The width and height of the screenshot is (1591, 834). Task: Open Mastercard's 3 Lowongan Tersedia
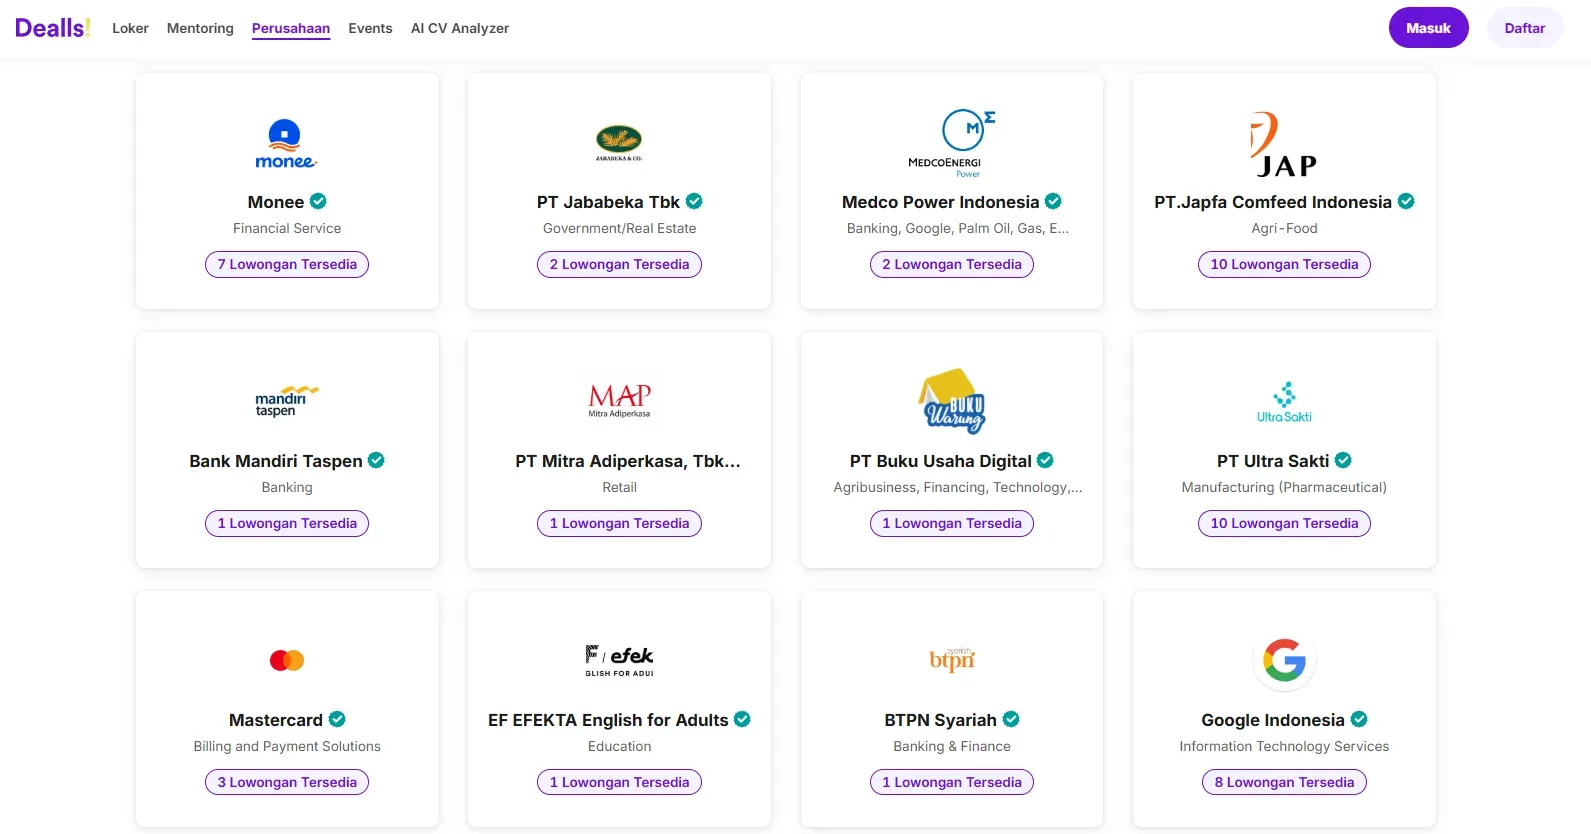pos(287,782)
